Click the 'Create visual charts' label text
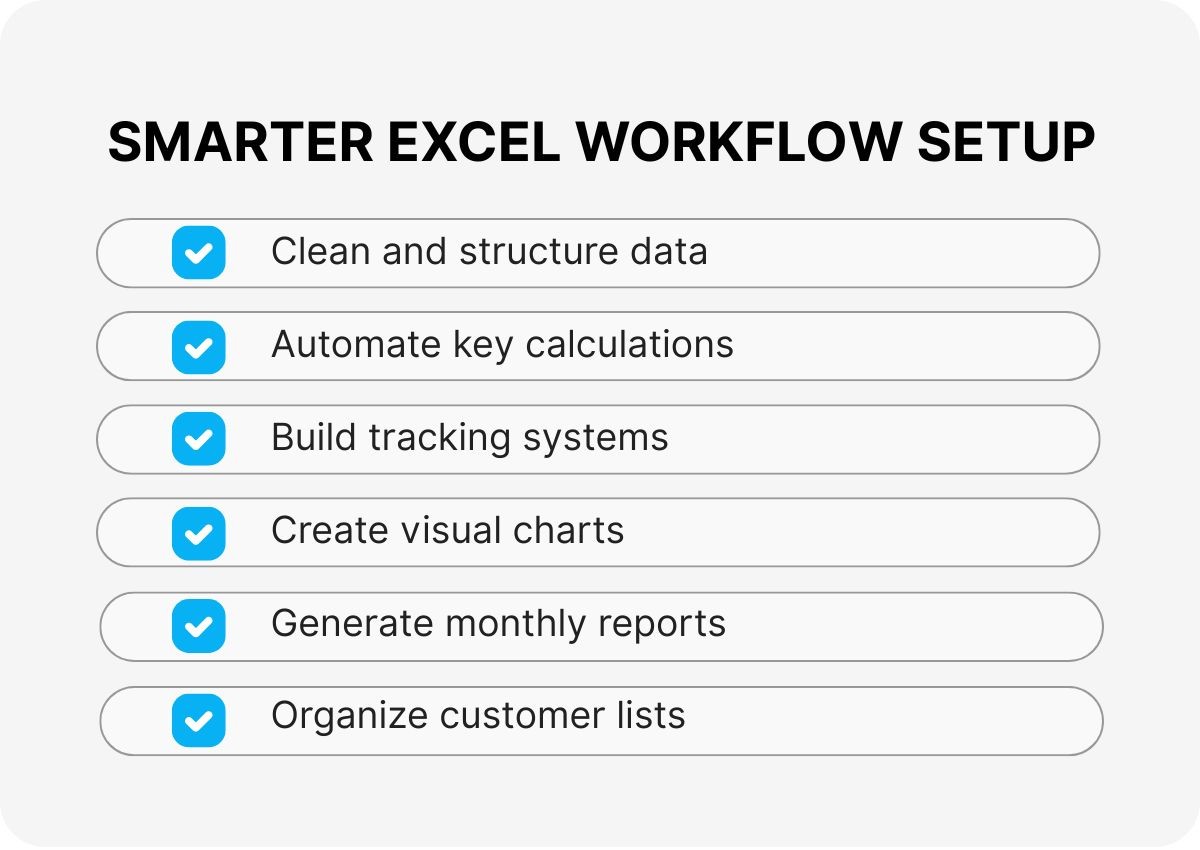The width and height of the screenshot is (1200, 850). [447, 530]
